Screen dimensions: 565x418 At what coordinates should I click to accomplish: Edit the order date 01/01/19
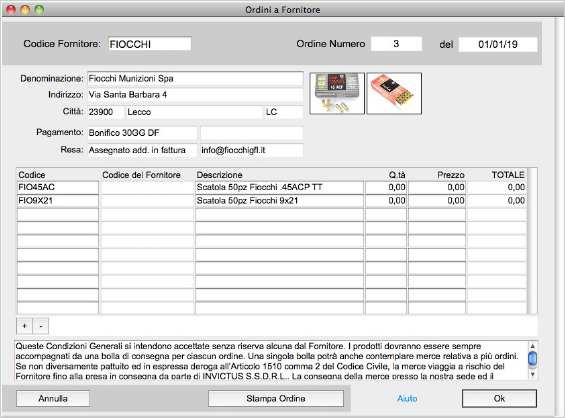point(498,44)
